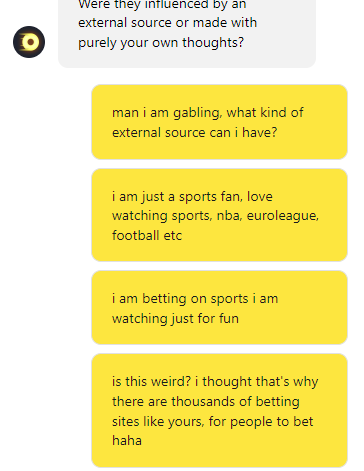Click 'i am betting on sports i am' line

[195, 299]
